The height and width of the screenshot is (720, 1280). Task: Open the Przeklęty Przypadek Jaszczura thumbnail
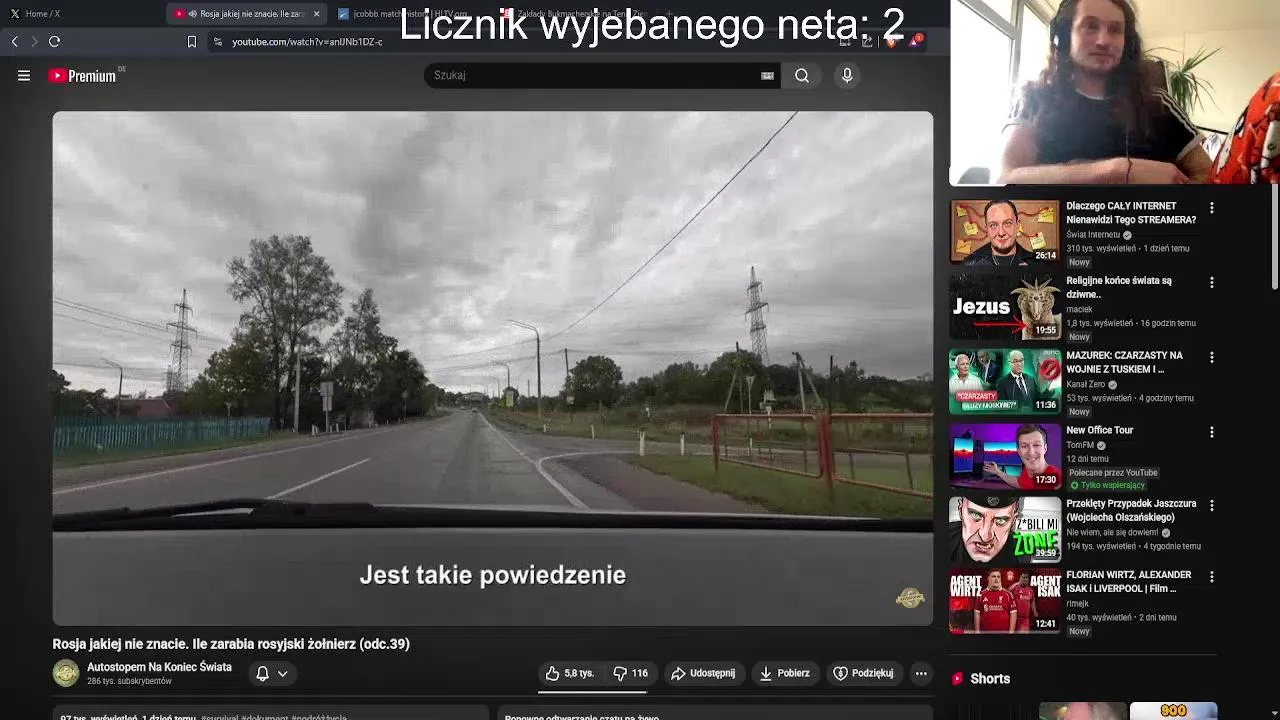coord(1004,530)
